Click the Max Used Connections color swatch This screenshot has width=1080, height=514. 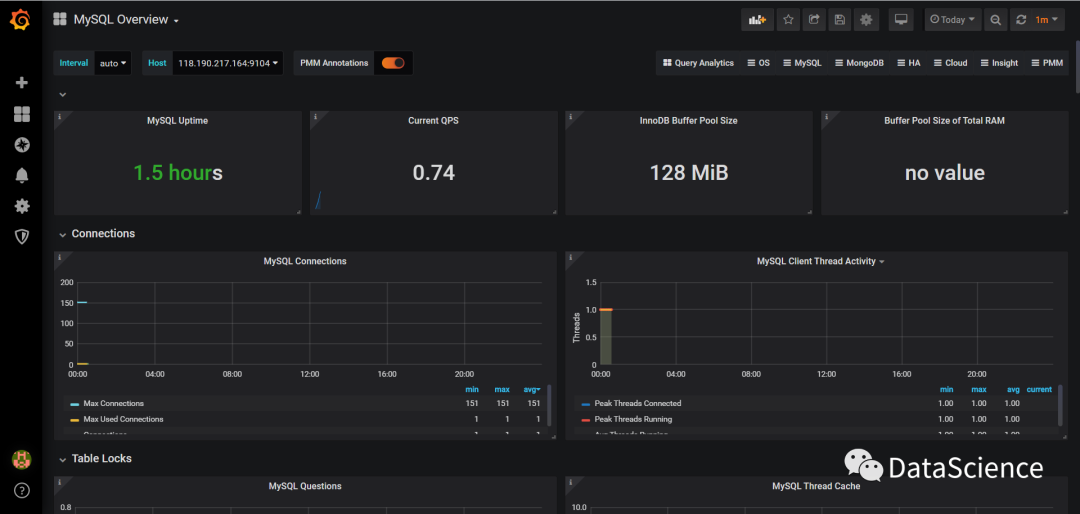point(74,420)
